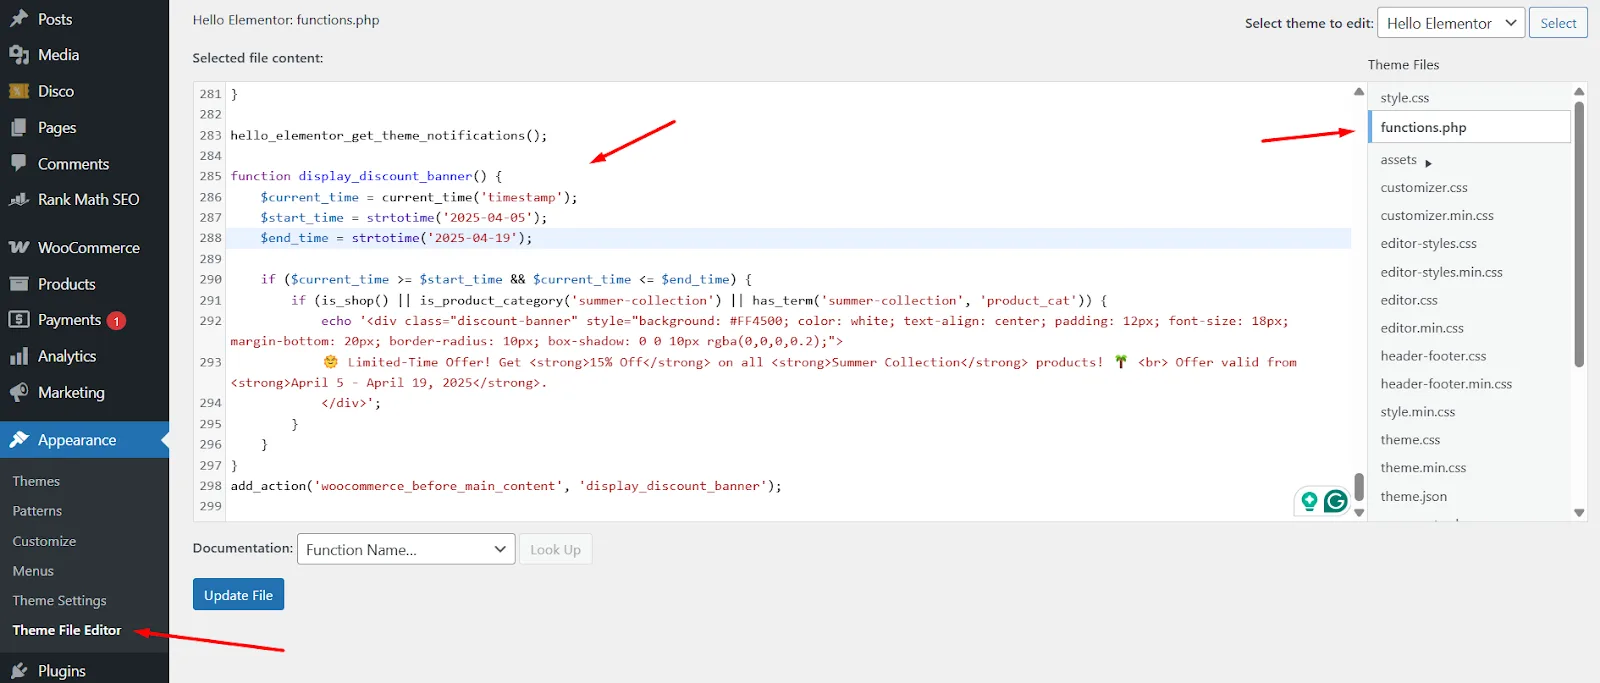Click the Grammarly G icon in editor
1600x683 pixels.
coord(1336,501)
